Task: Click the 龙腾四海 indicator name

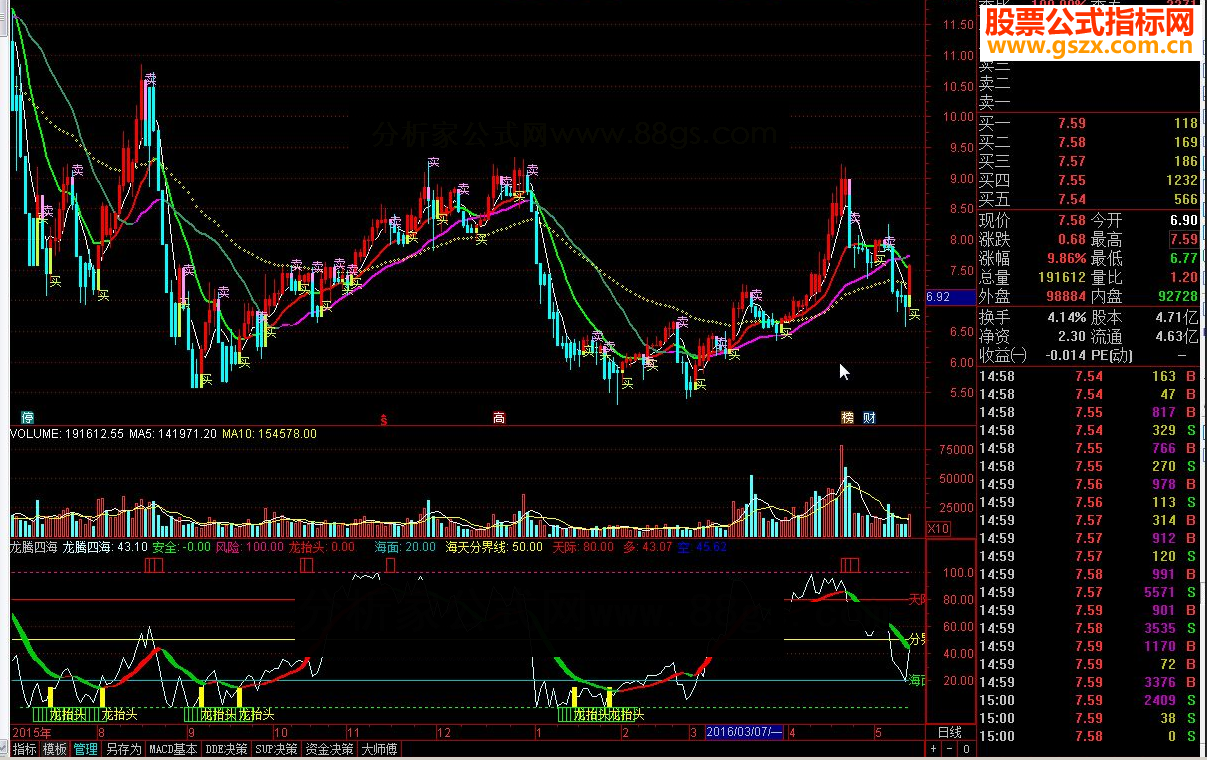Action: [x=33, y=547]
